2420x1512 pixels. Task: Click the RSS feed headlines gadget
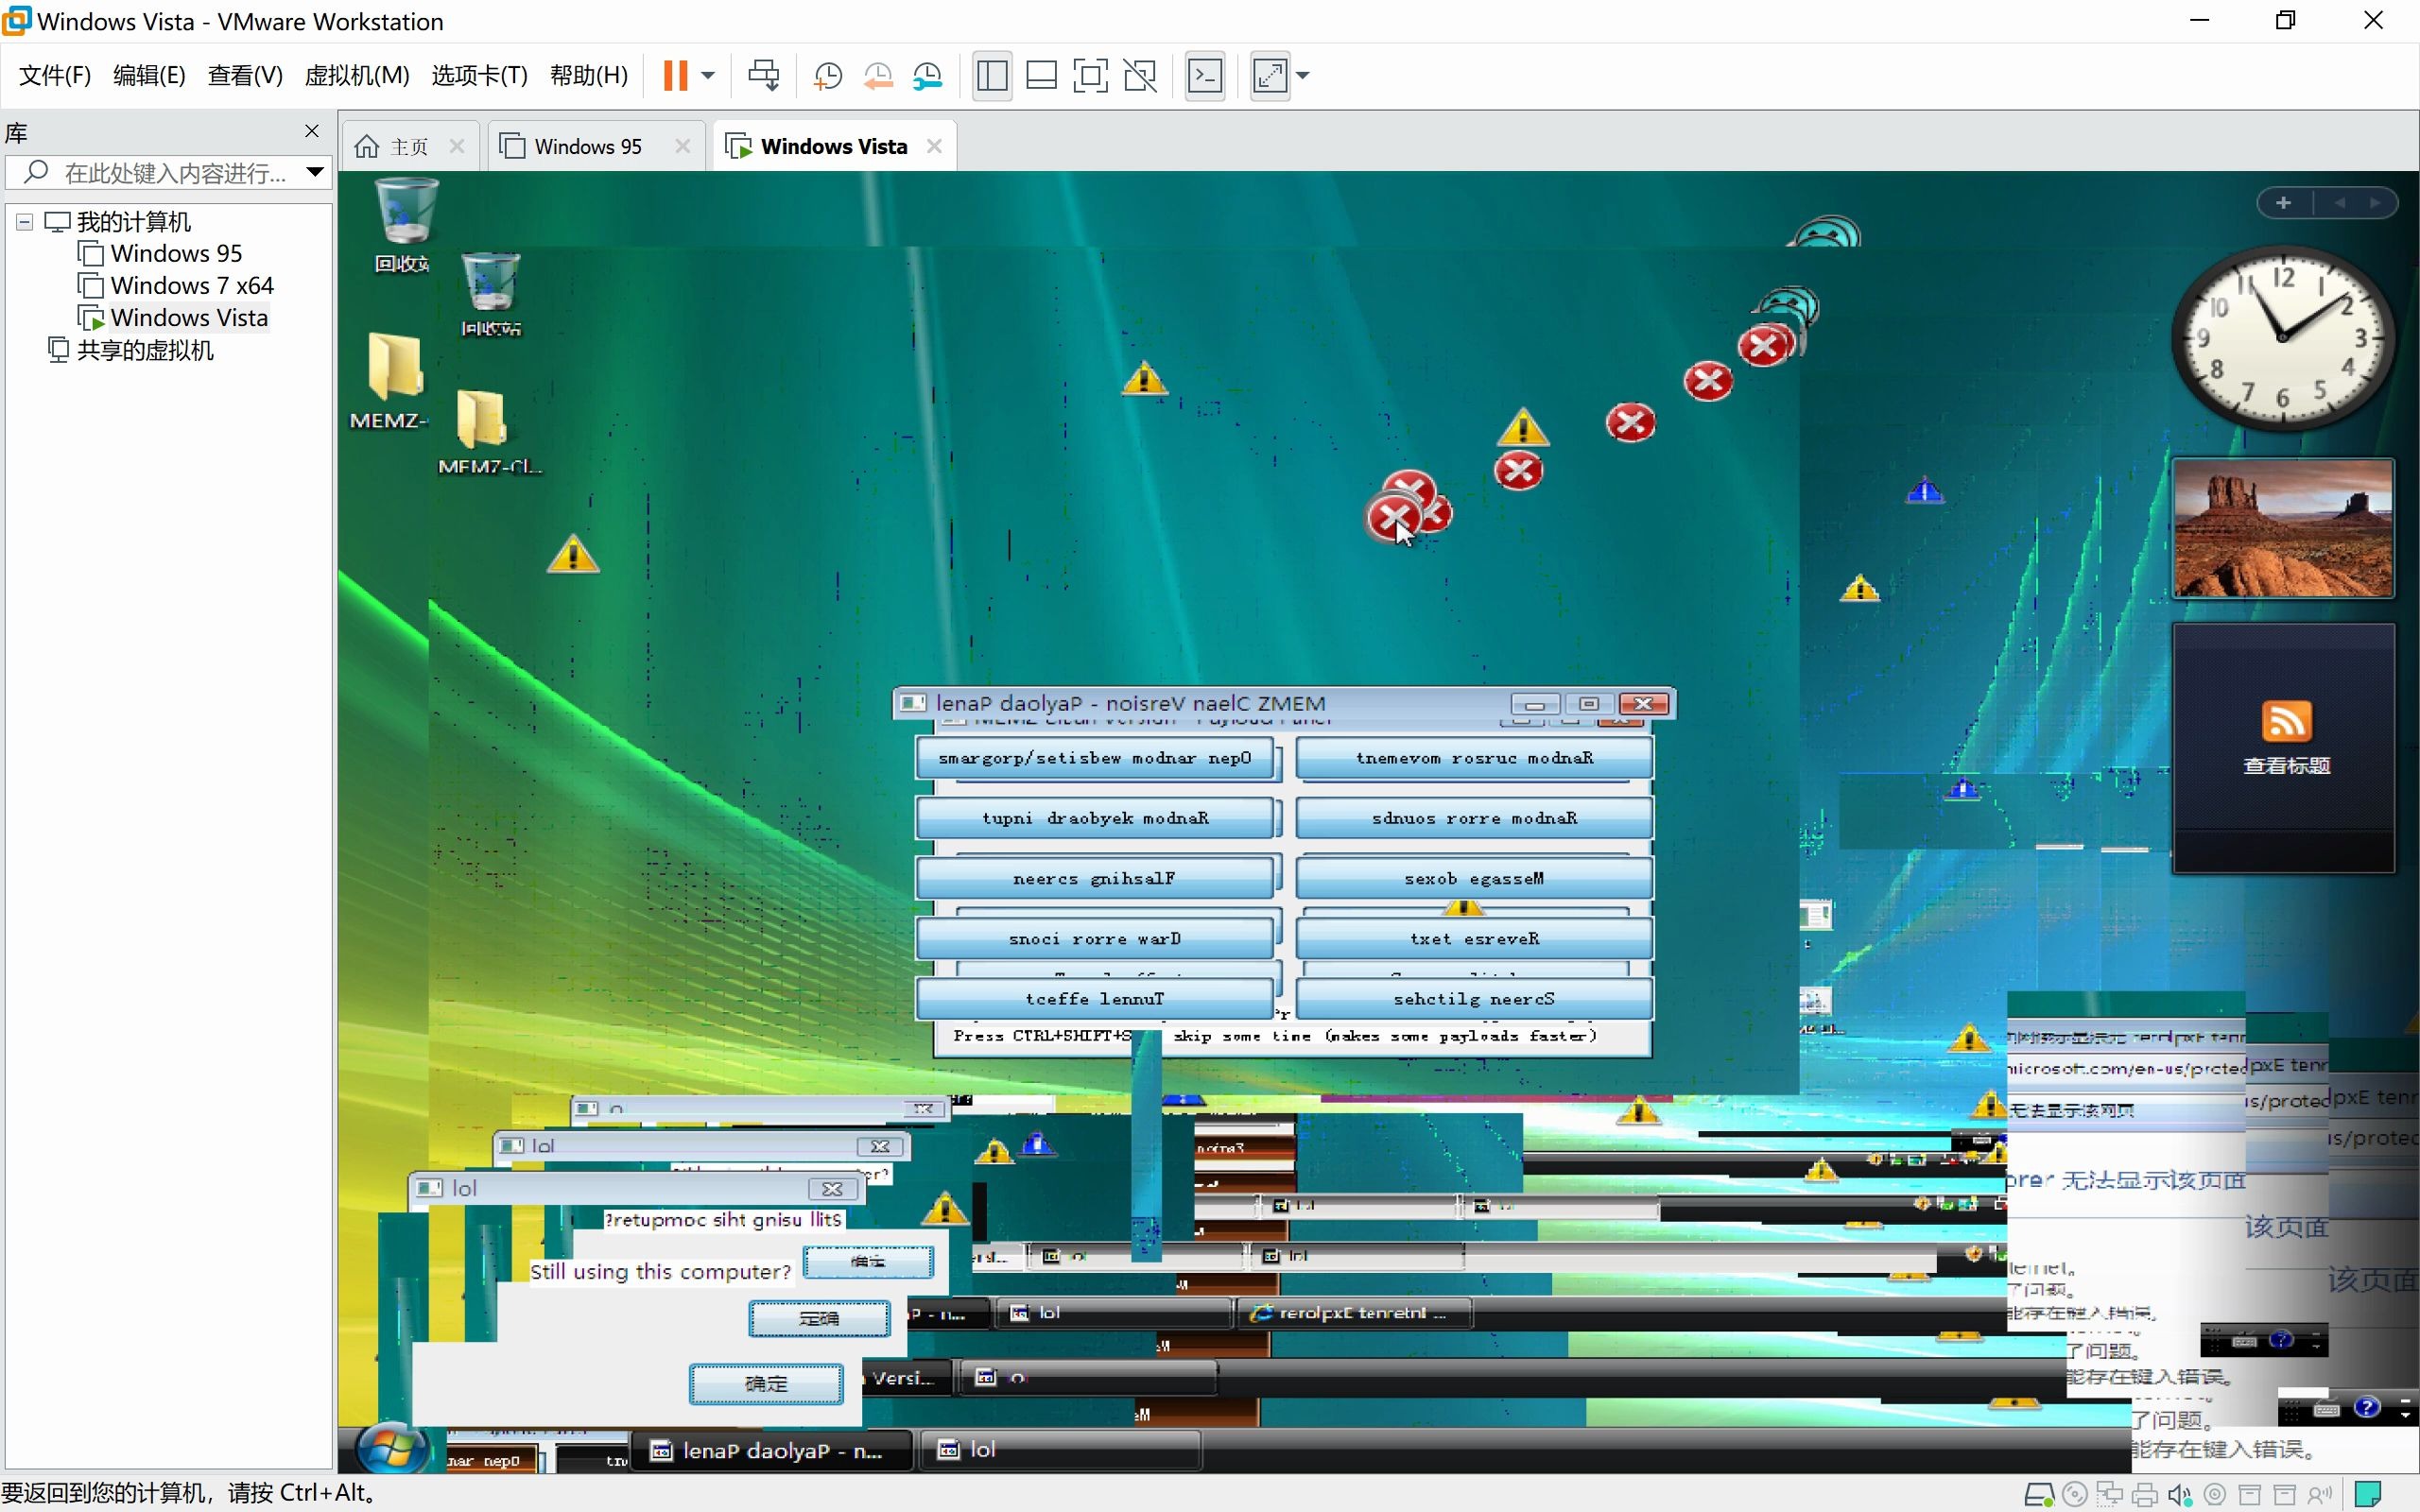[x=2284, y=748]
